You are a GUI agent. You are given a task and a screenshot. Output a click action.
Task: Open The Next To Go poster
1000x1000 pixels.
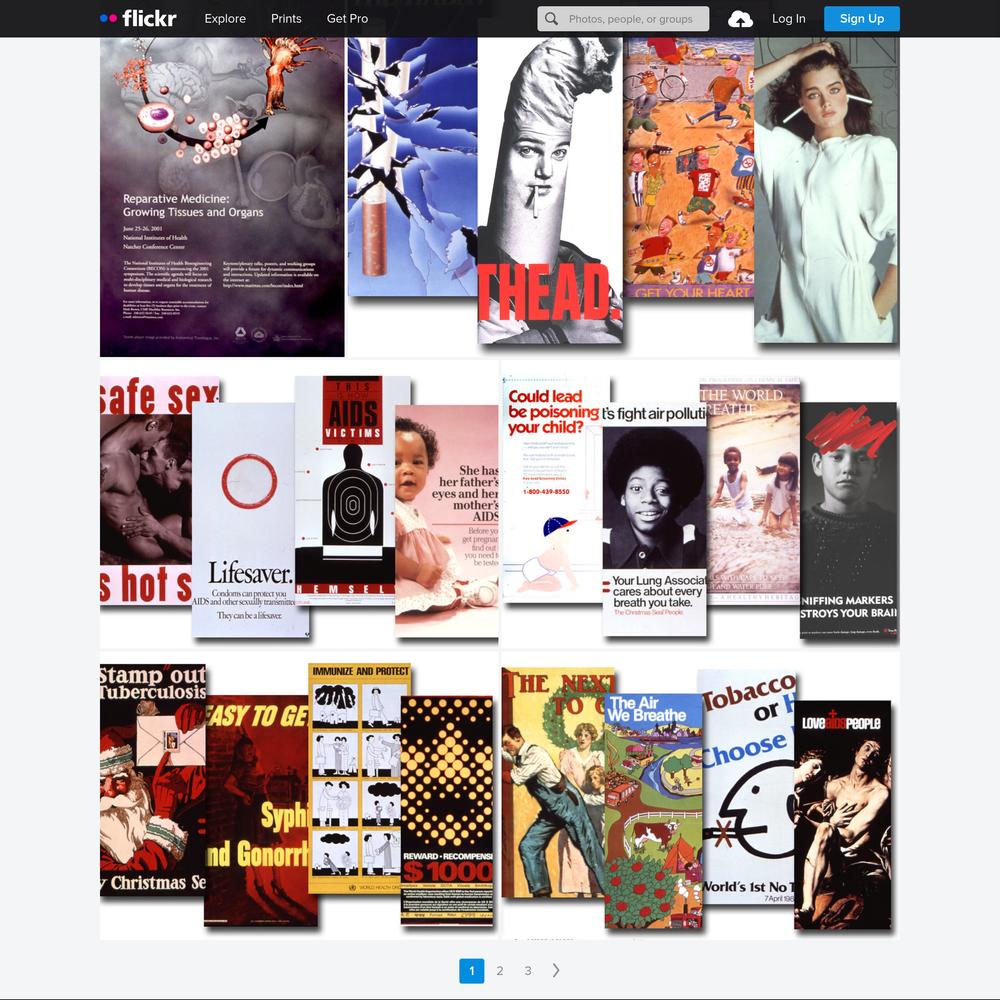pos(553,782)
